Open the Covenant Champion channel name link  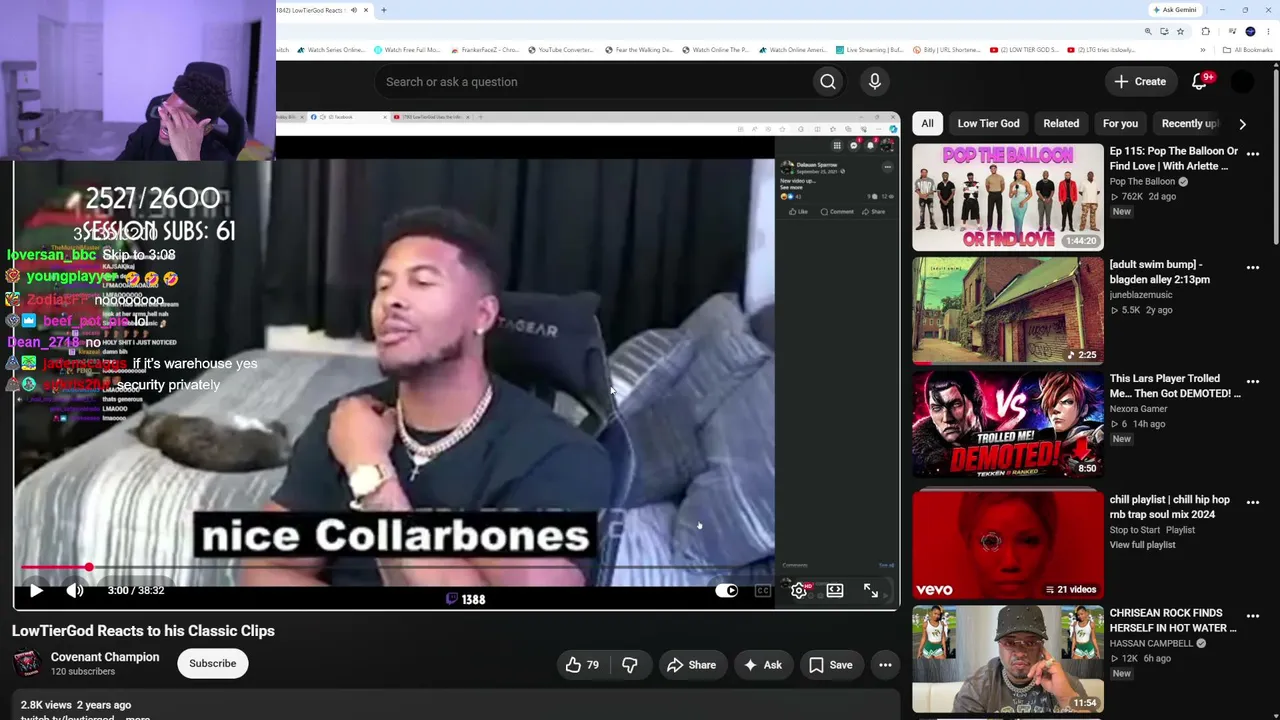click(x=105, y=657)
